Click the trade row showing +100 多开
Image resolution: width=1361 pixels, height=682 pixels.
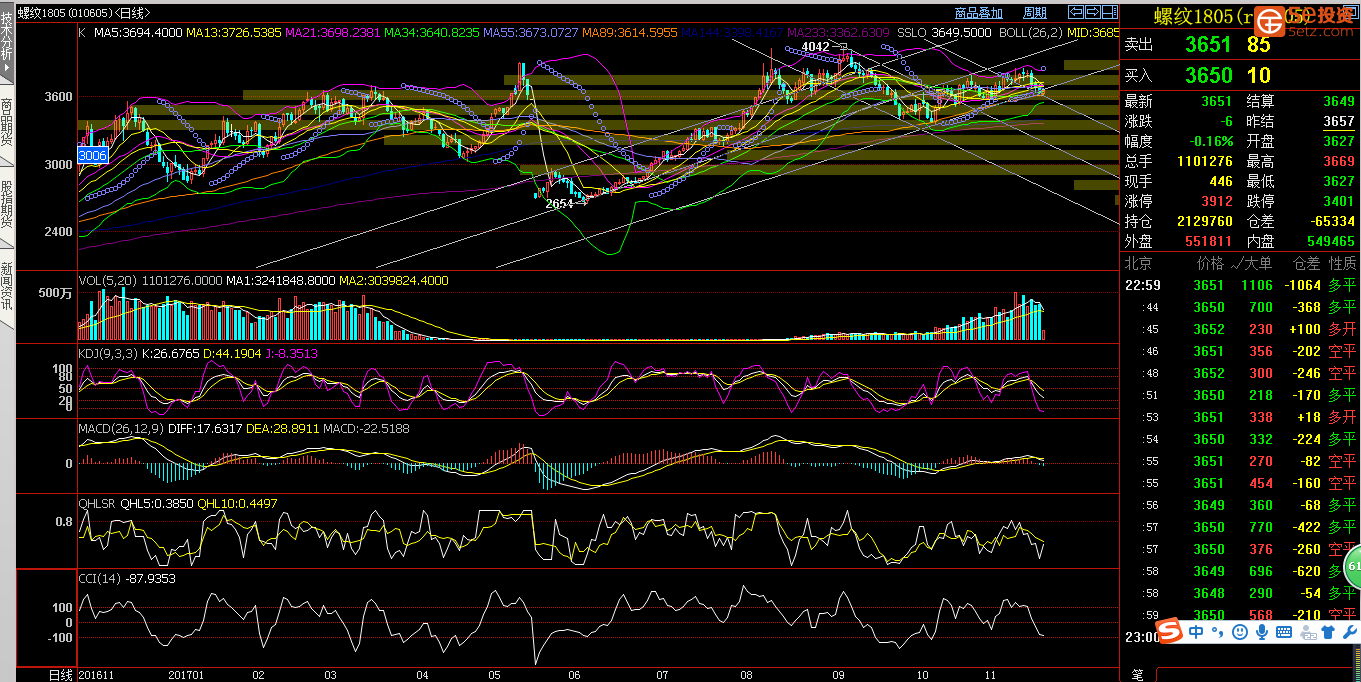[x=1240, y=329]
